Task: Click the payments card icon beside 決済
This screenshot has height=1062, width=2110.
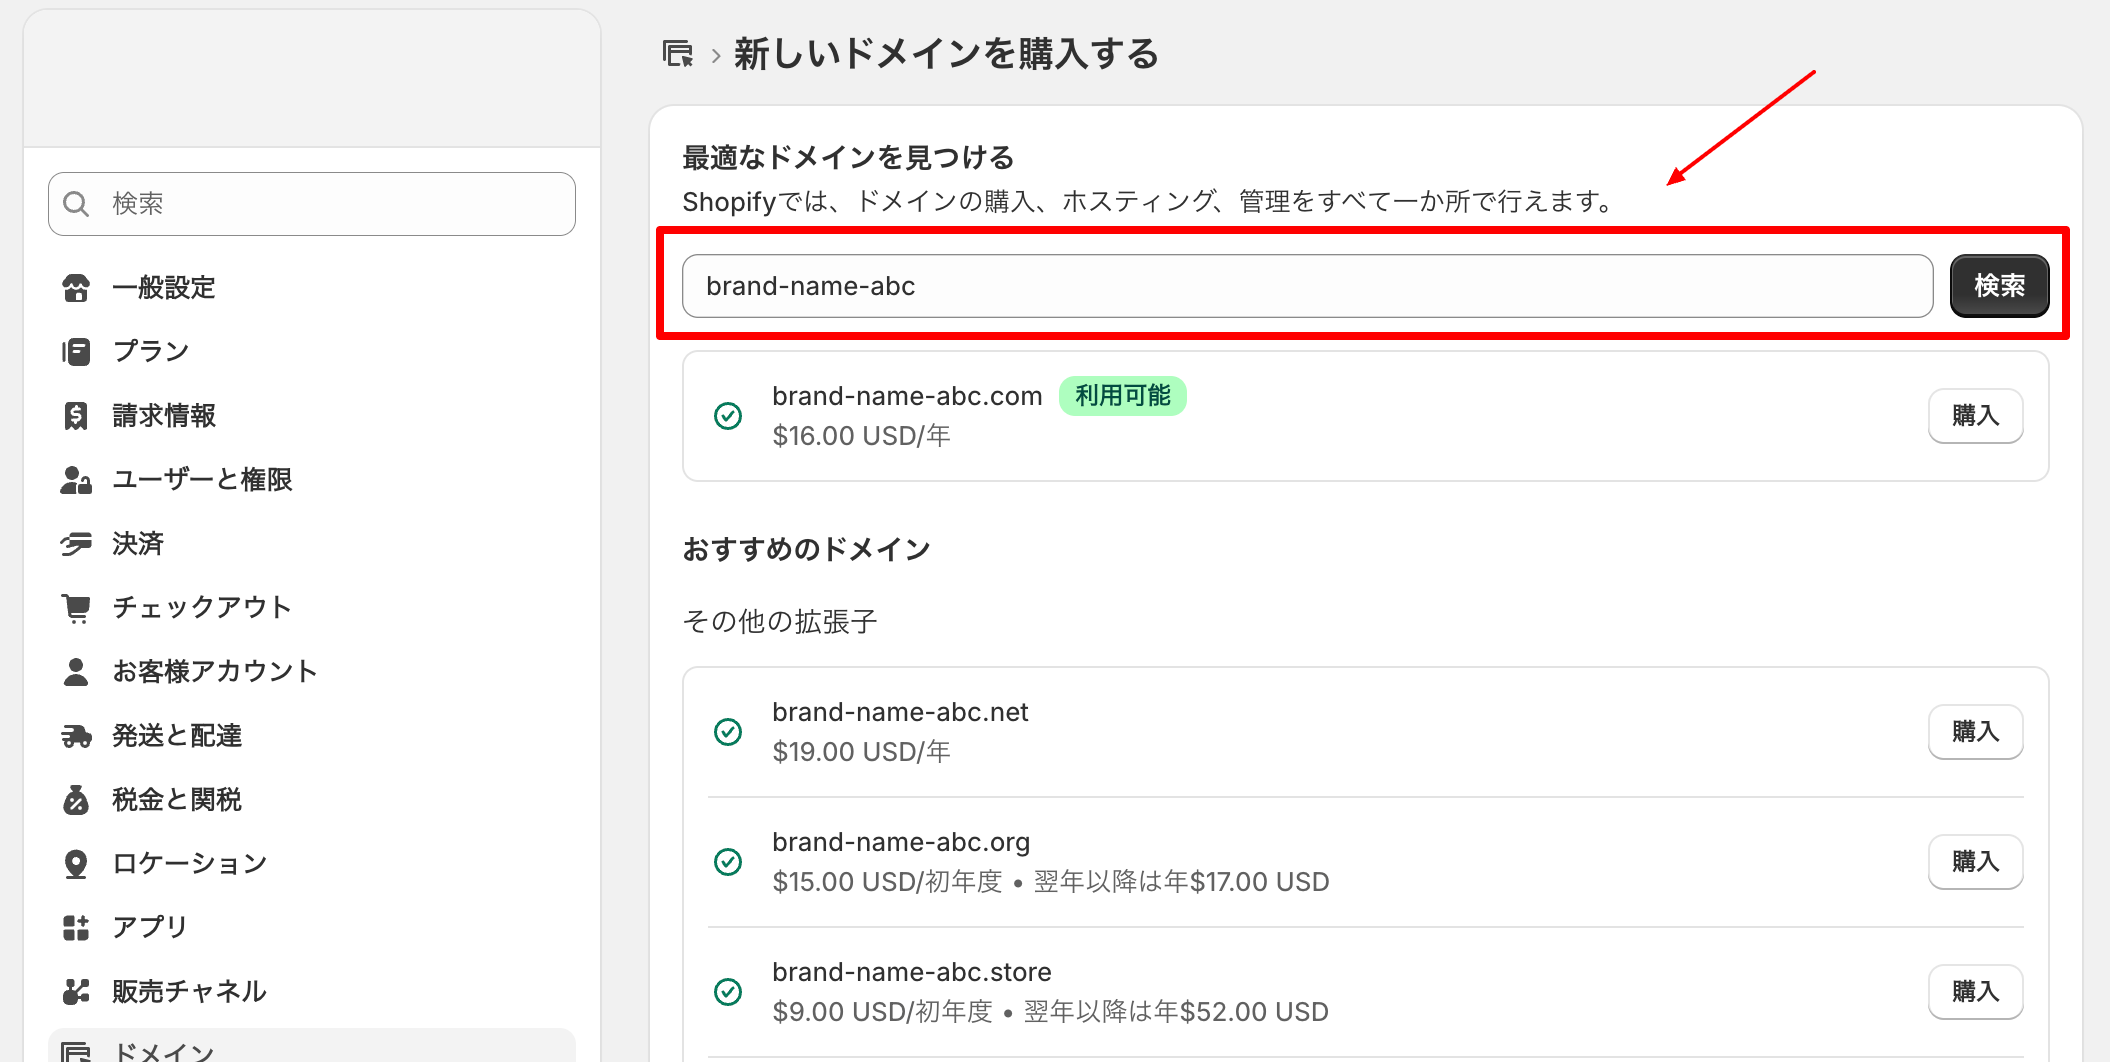Action: [76, 544]
